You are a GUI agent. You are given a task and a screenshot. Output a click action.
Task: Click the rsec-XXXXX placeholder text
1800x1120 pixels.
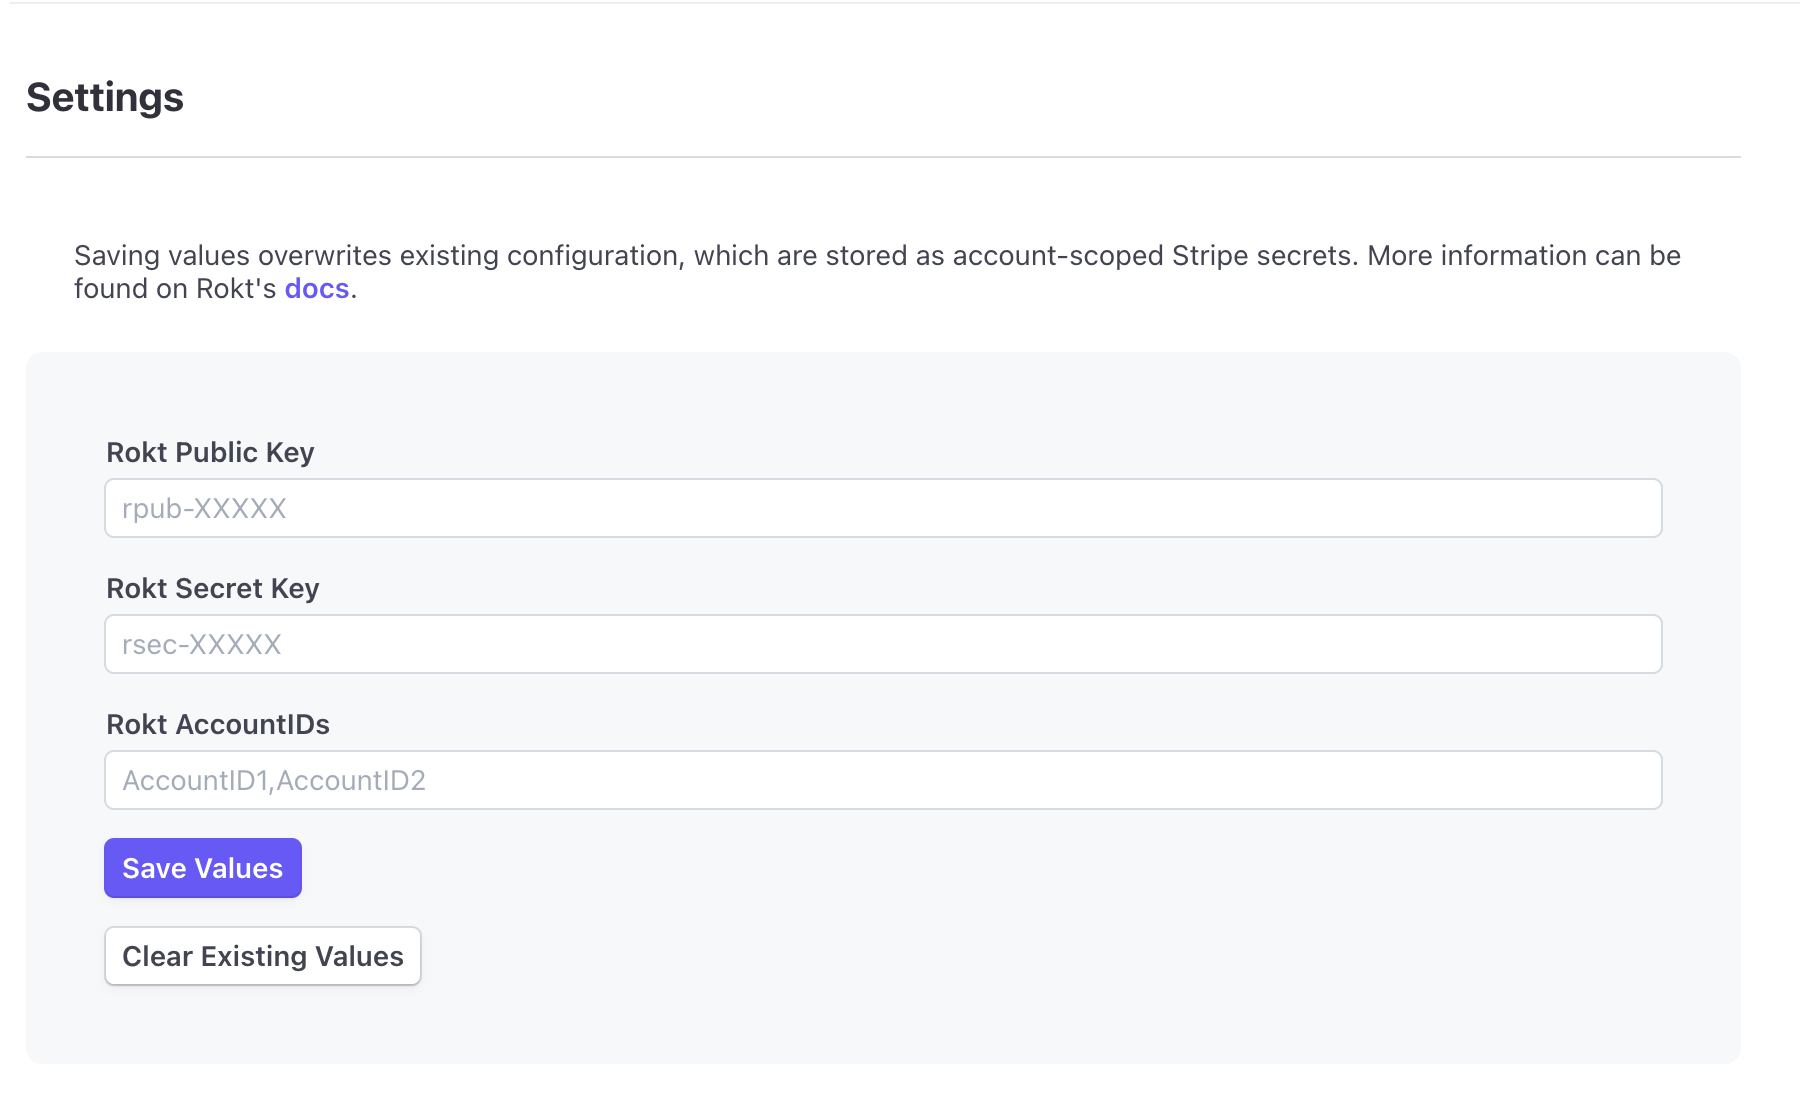(x=202, y=645)
